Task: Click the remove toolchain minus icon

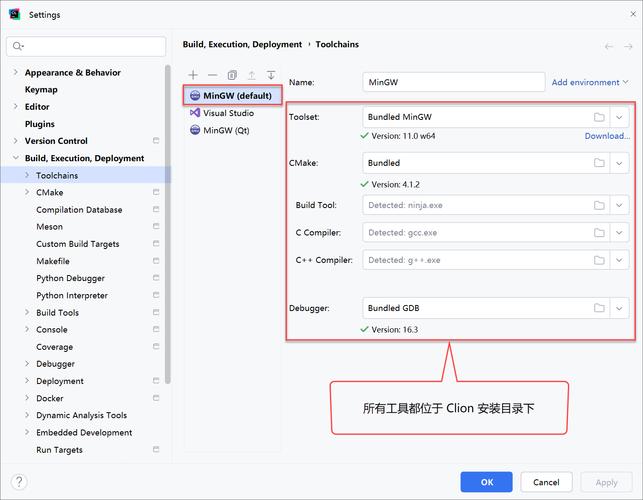Action: point(212,75)
